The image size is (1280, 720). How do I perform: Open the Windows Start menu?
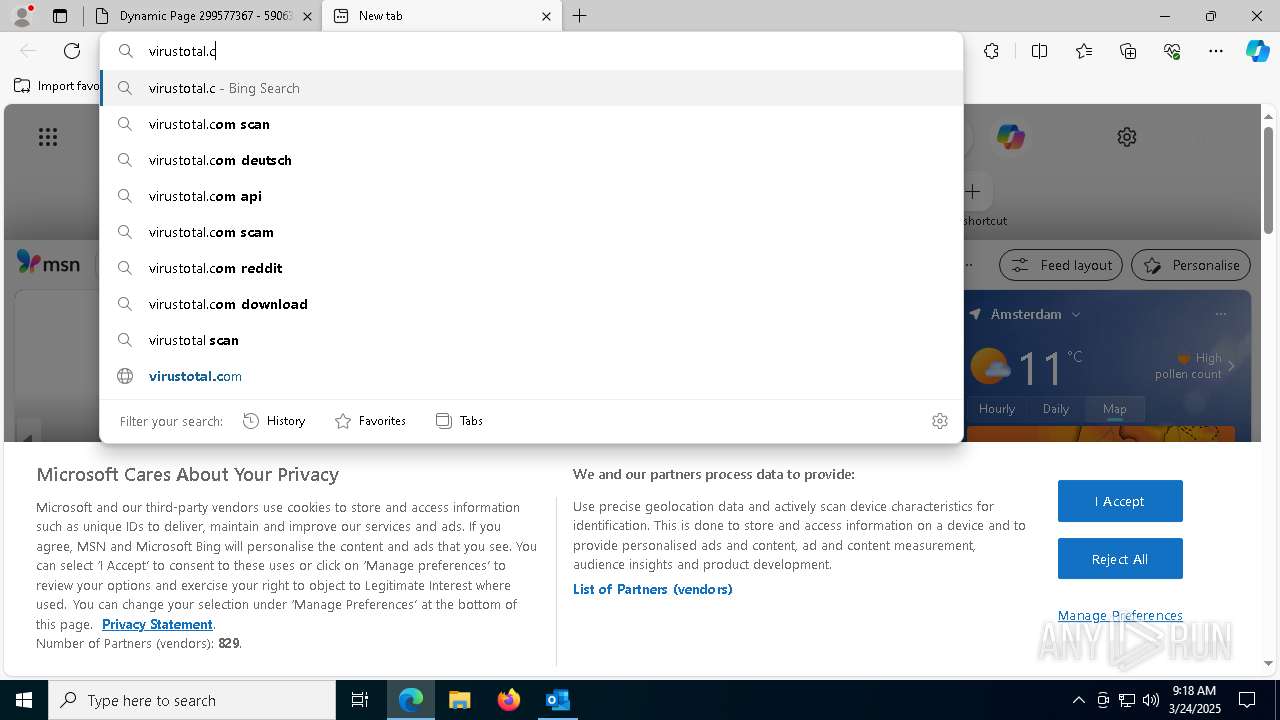(24, 700)
